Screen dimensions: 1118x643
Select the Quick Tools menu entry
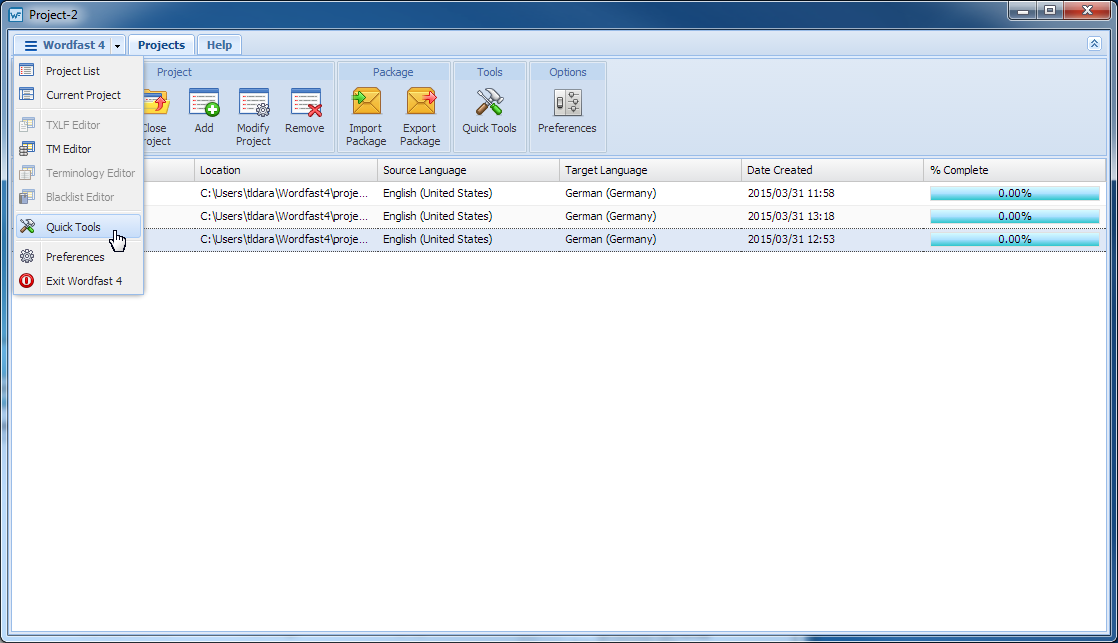(x=78, y=227)
